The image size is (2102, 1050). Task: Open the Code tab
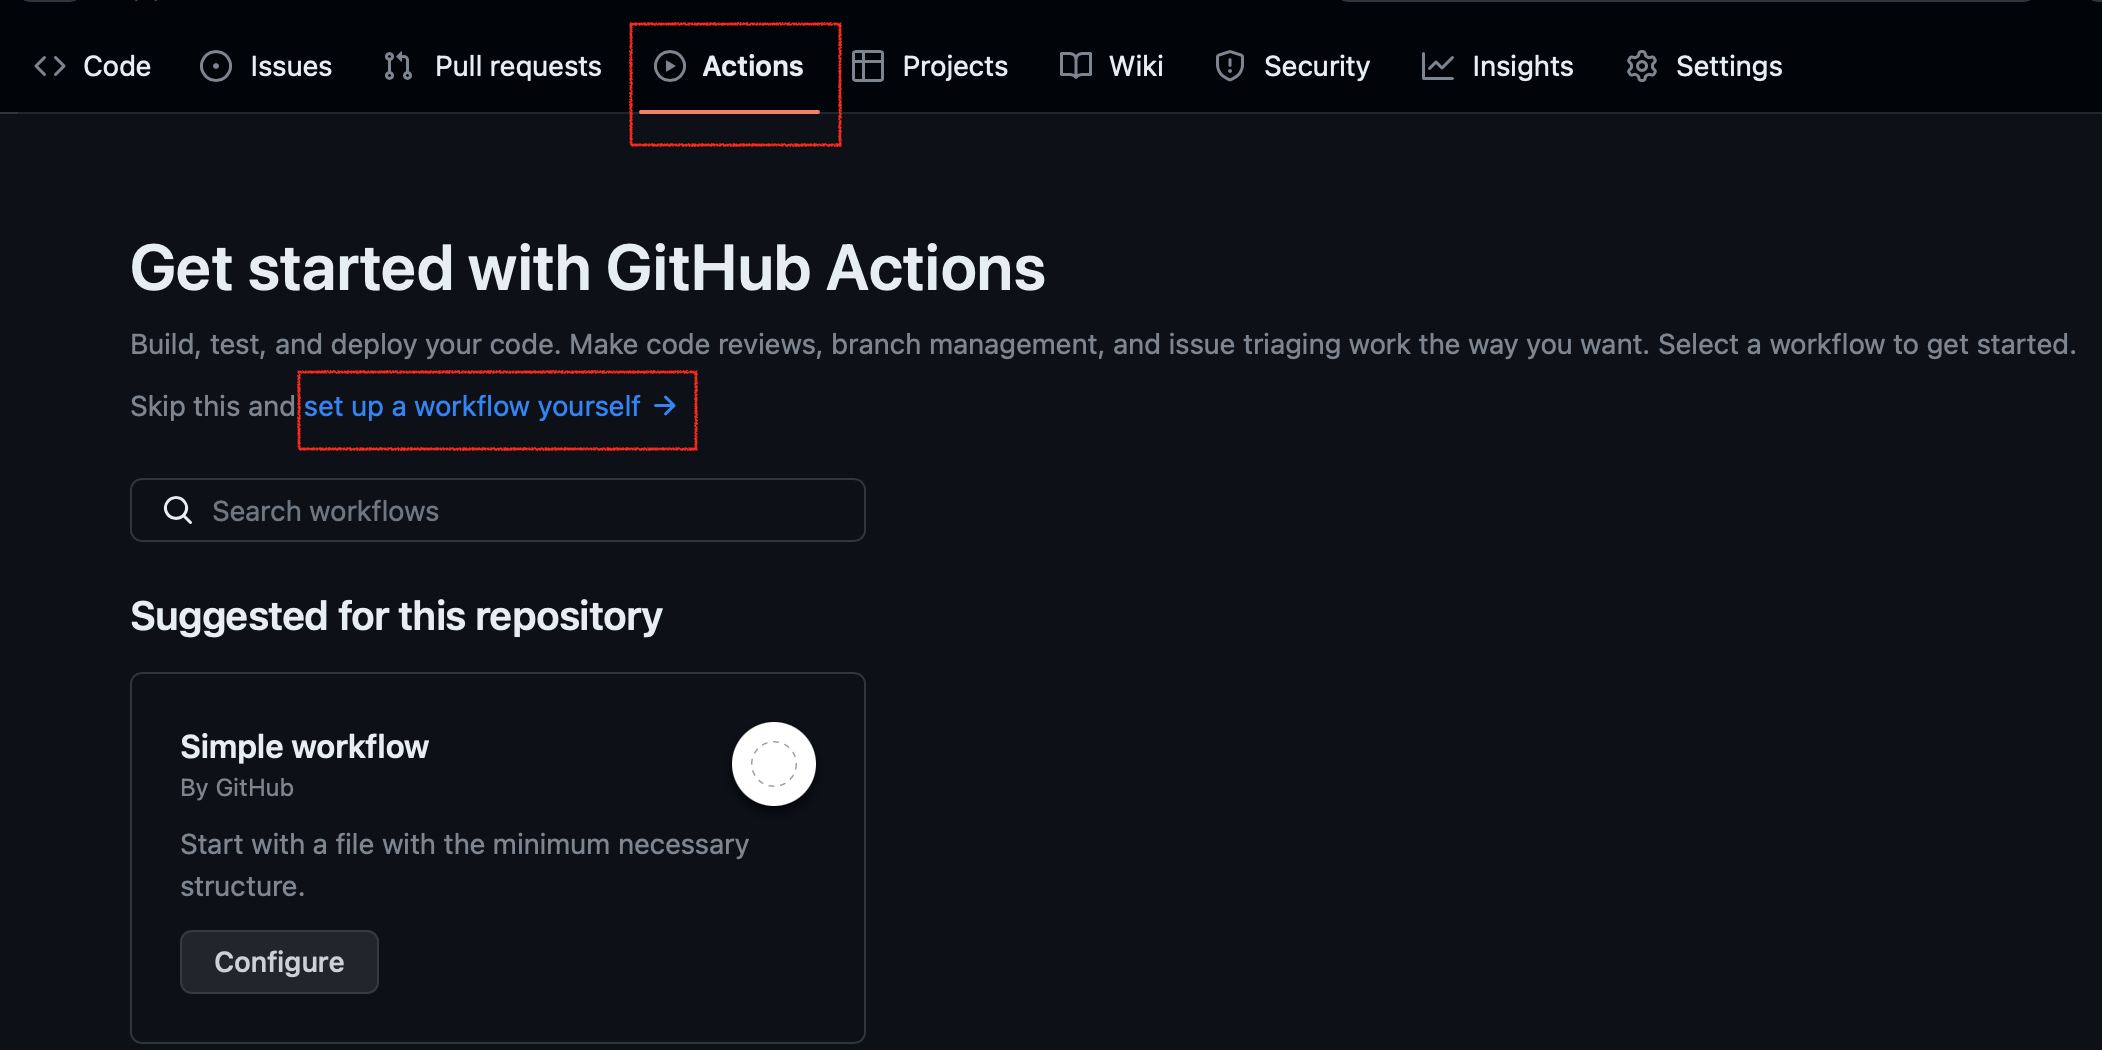117,66
